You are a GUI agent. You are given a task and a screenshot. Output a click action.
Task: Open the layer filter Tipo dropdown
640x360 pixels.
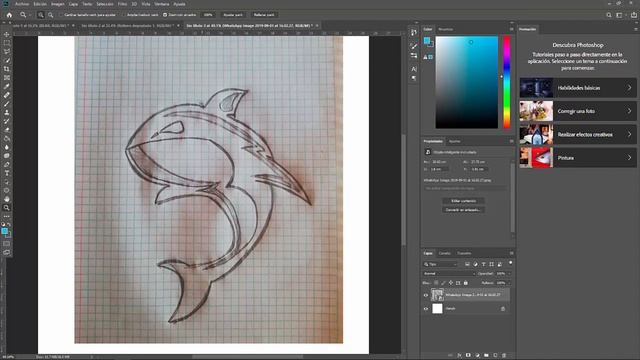[x=440, y=264]
